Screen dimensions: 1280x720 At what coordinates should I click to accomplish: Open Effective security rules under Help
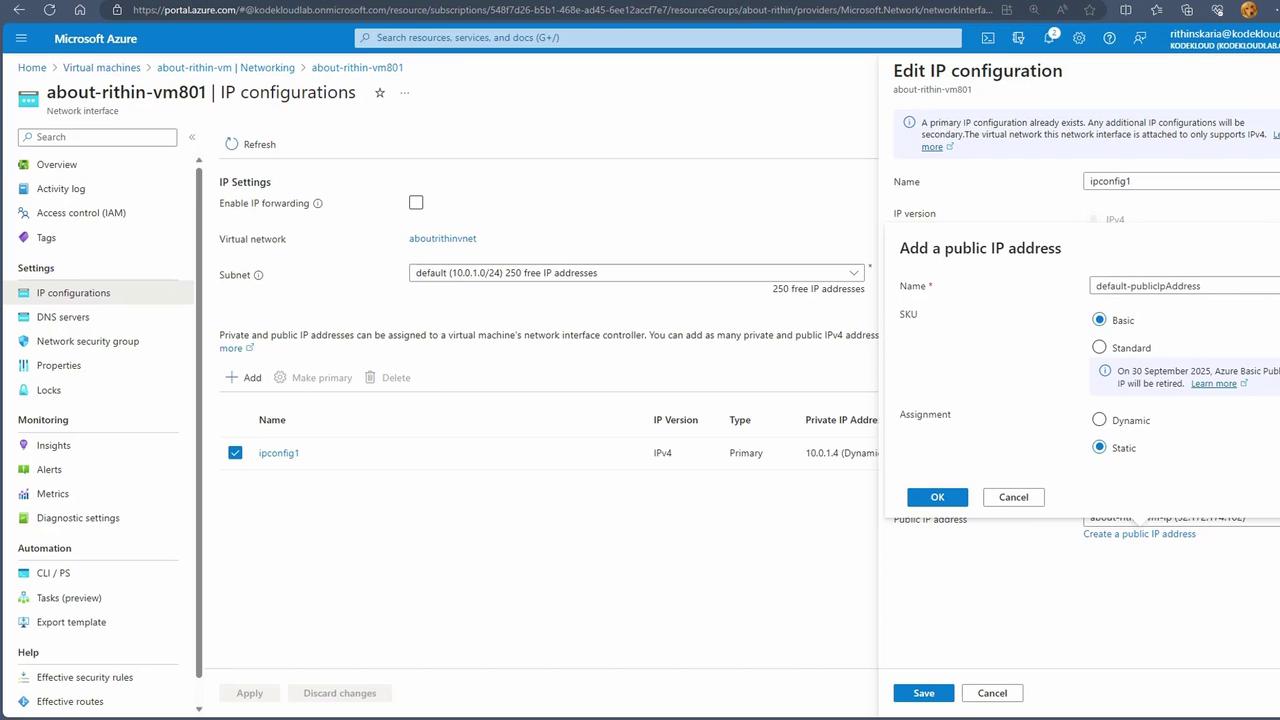(x=85, y=678)
